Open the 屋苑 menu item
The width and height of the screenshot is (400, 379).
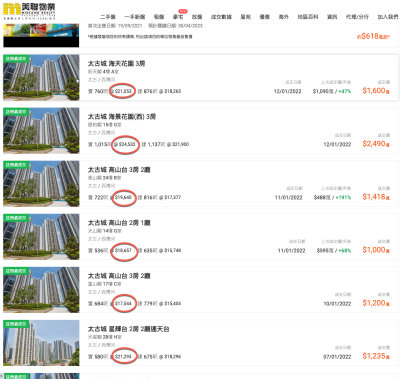click(245, 17)
